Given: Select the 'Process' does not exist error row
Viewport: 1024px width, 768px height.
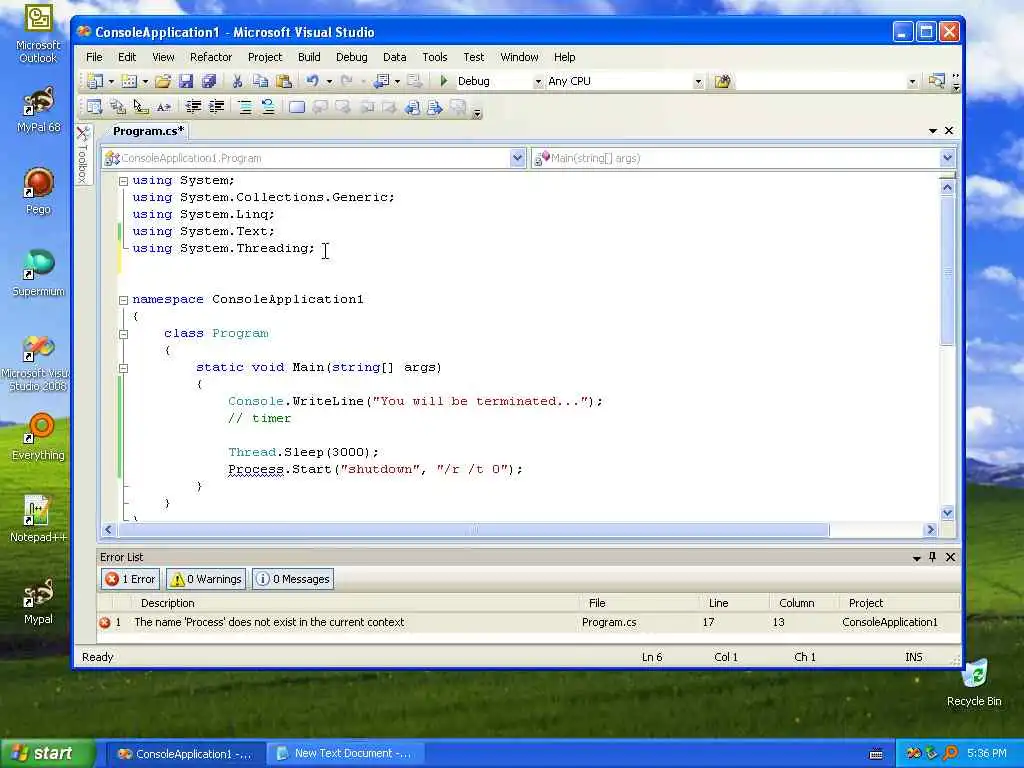Looking at the screenshot, I should coord(529,622).
